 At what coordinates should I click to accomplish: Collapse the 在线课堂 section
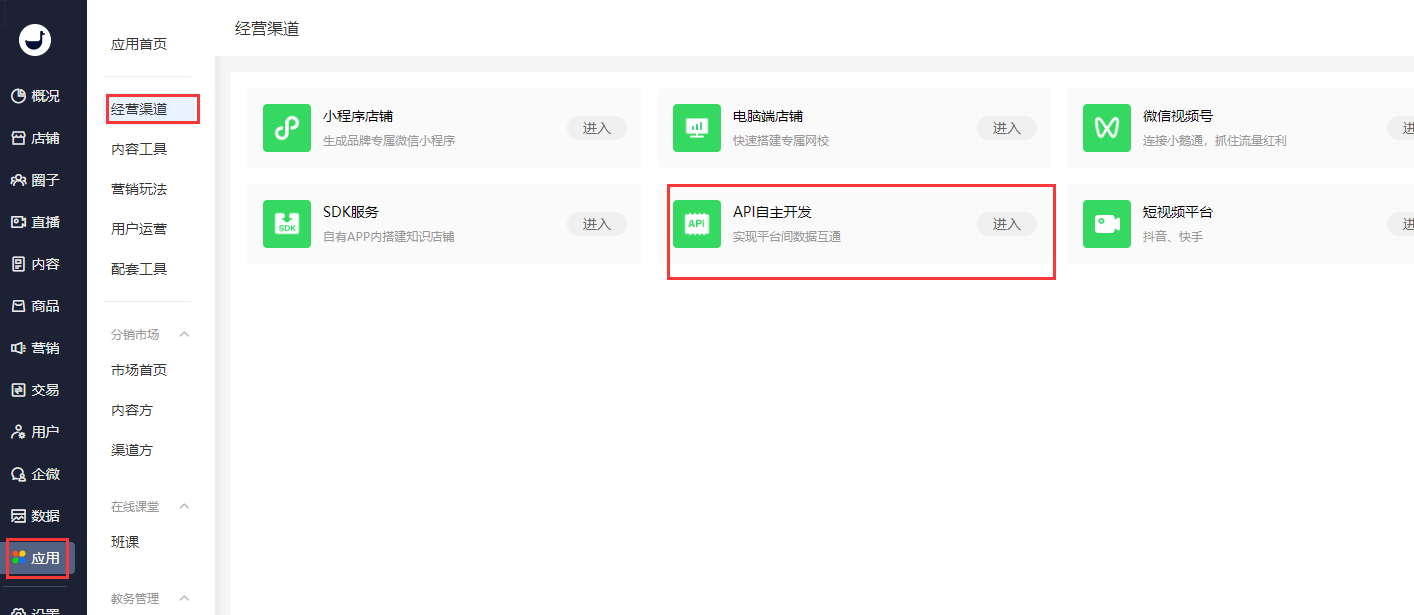coord(184,506)
